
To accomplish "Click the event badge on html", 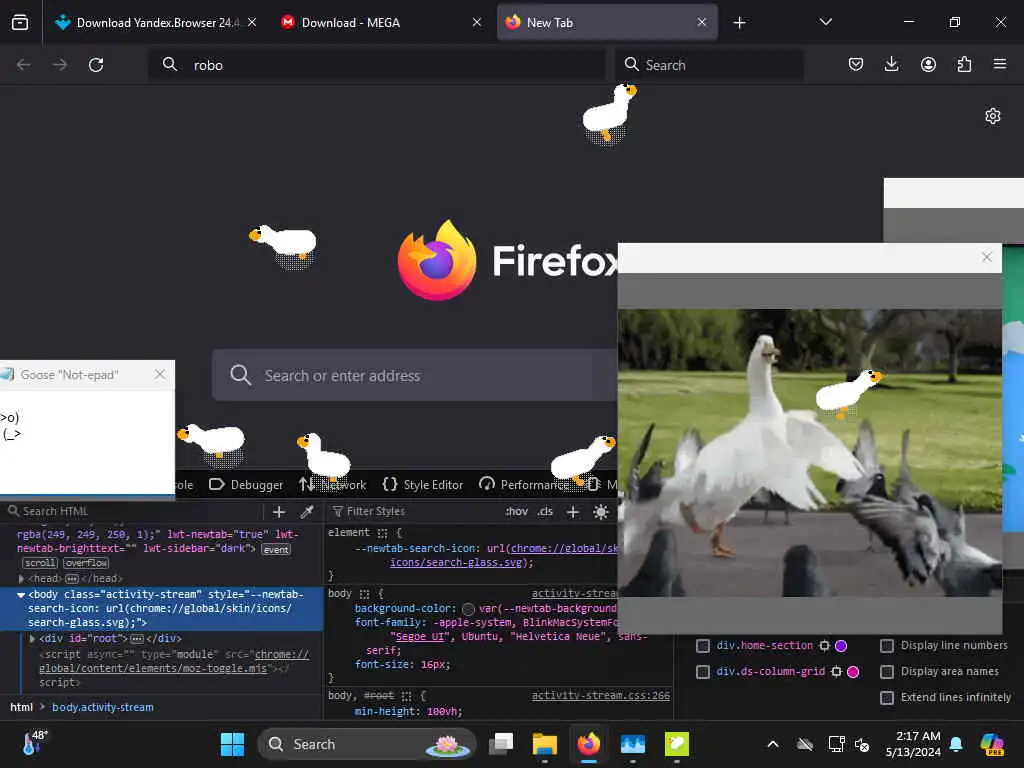I will [x=276, y=550].
